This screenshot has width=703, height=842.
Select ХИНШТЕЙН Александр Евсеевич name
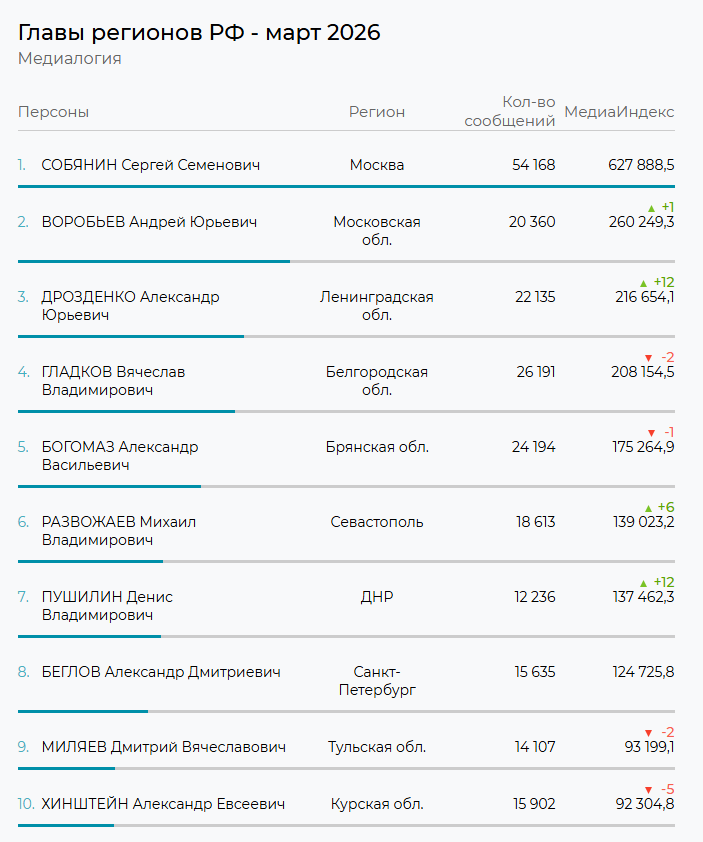tap(163, 804)
